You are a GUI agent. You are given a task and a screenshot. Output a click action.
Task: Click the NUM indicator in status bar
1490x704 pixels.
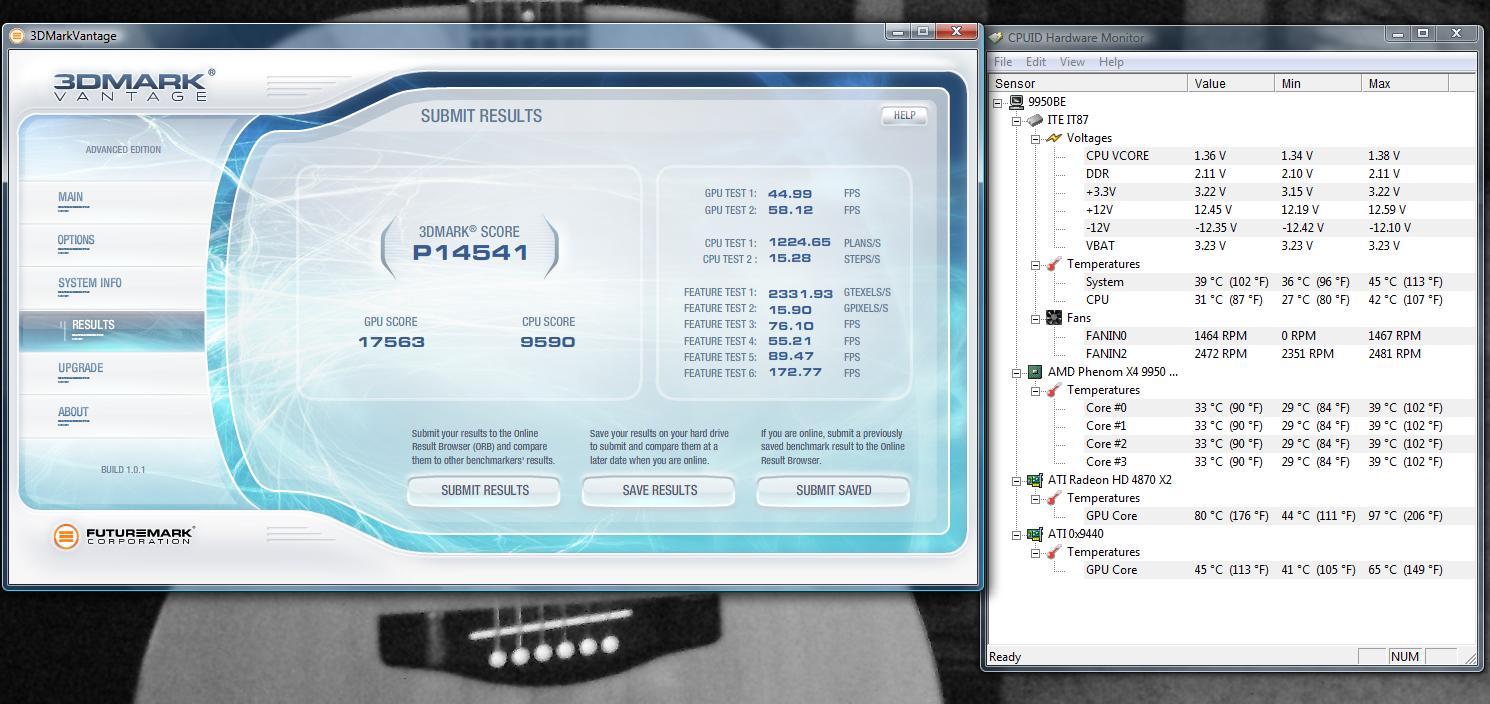(x=1405, y=657)
